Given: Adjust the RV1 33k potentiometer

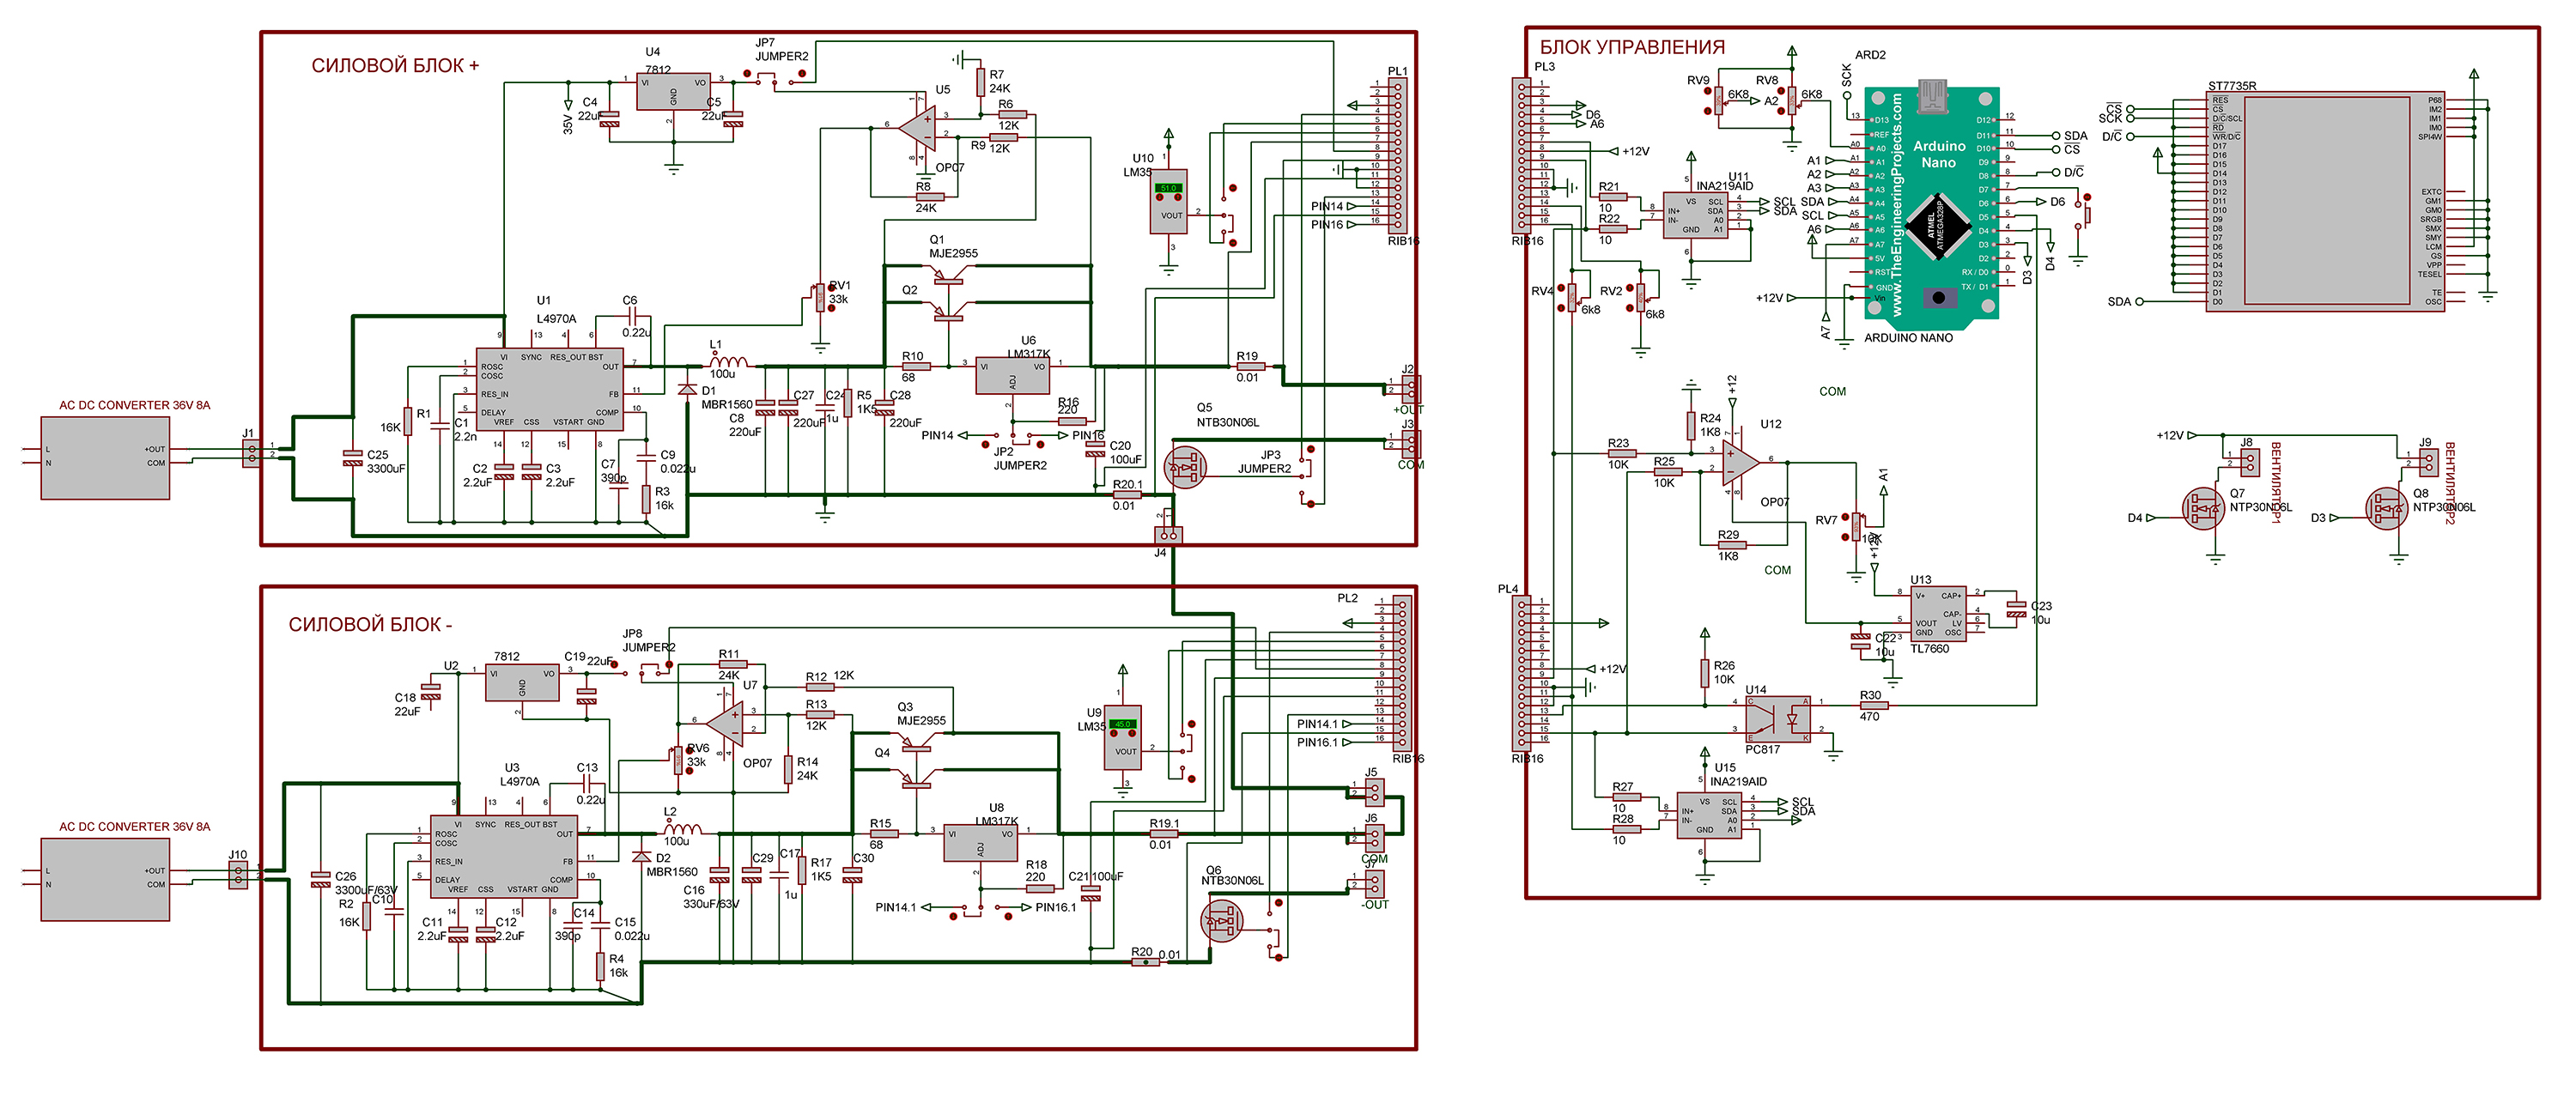Looking at the screenshot, I should coord(821,297).
